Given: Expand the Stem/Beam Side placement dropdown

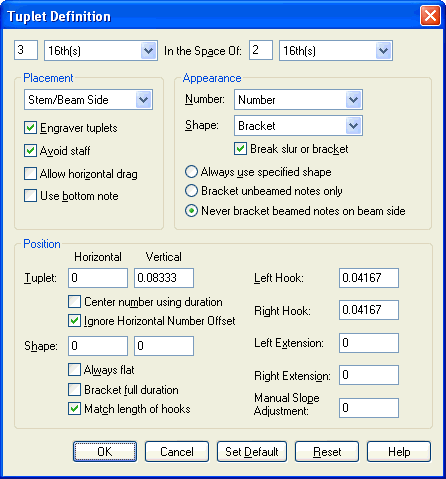Looking at the screenshot, I should [88, 100].
